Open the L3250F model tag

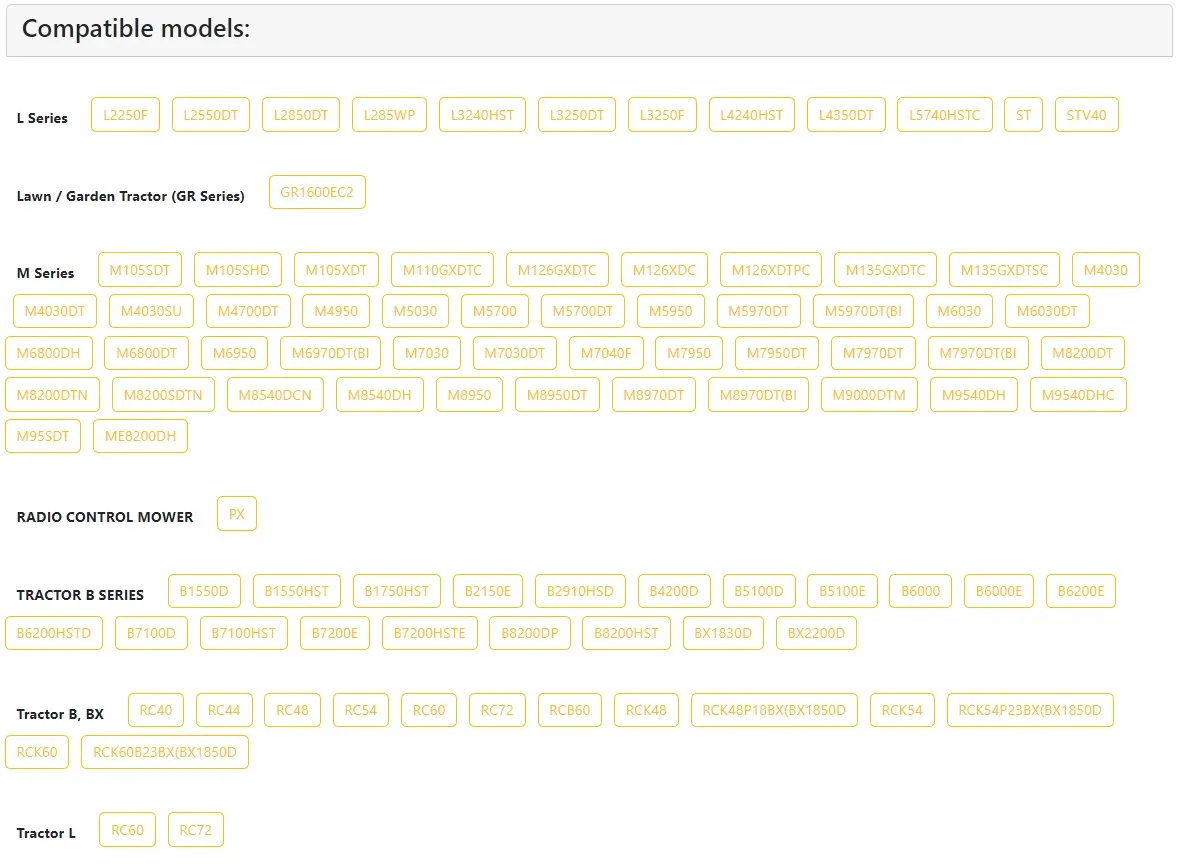point(662,115)
